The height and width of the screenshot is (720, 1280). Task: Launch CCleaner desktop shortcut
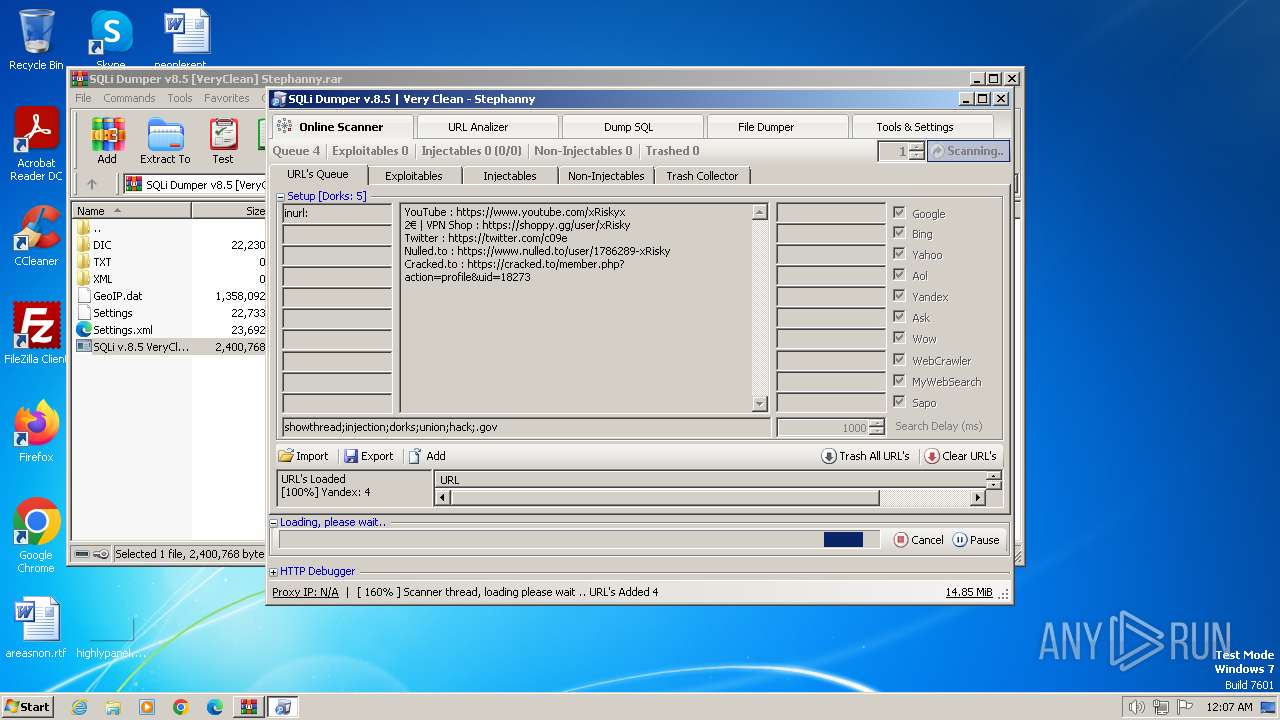point(36,237)
